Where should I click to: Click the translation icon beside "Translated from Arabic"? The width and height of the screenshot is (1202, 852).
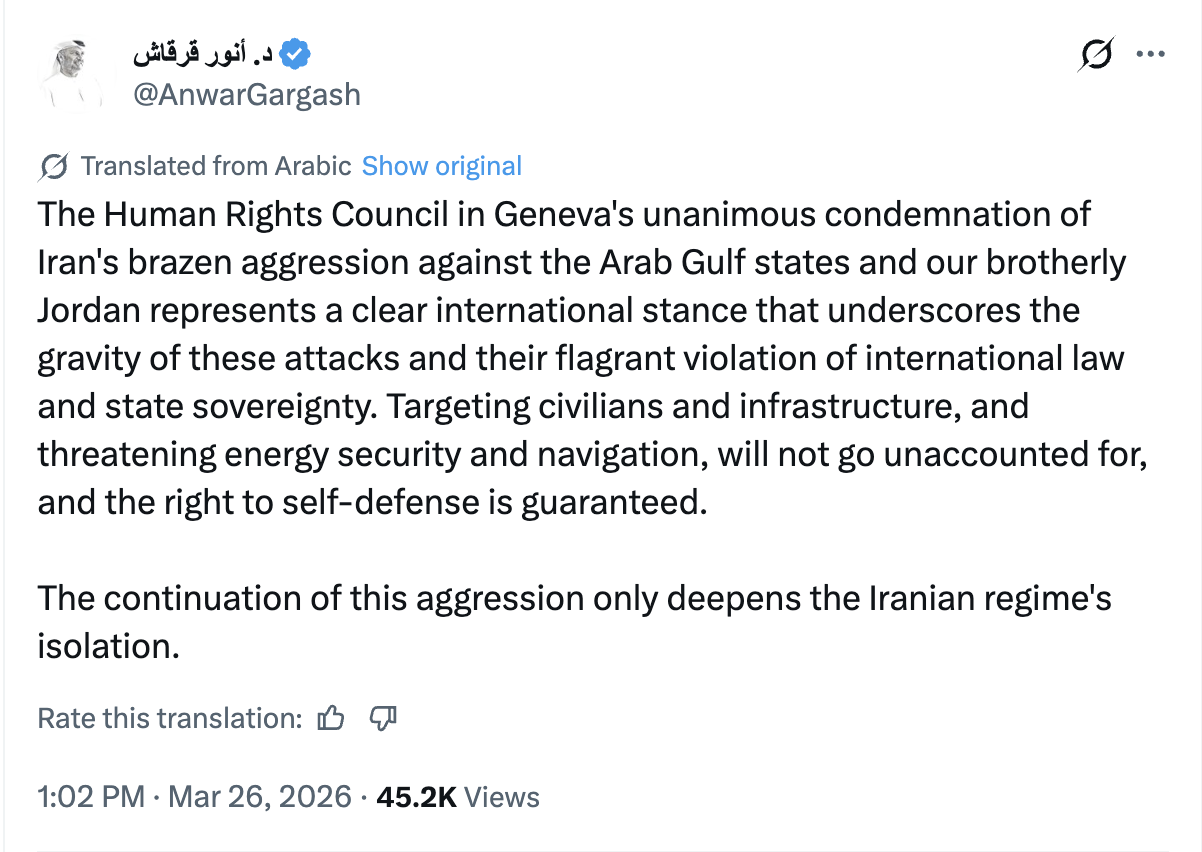(x=55, y=166)
